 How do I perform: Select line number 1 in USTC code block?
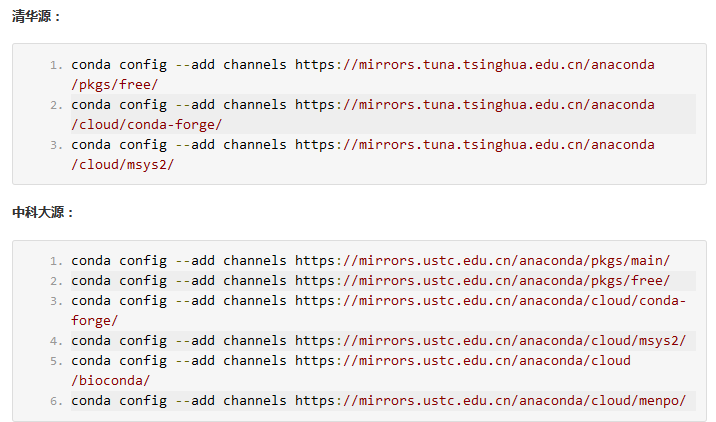56,261
